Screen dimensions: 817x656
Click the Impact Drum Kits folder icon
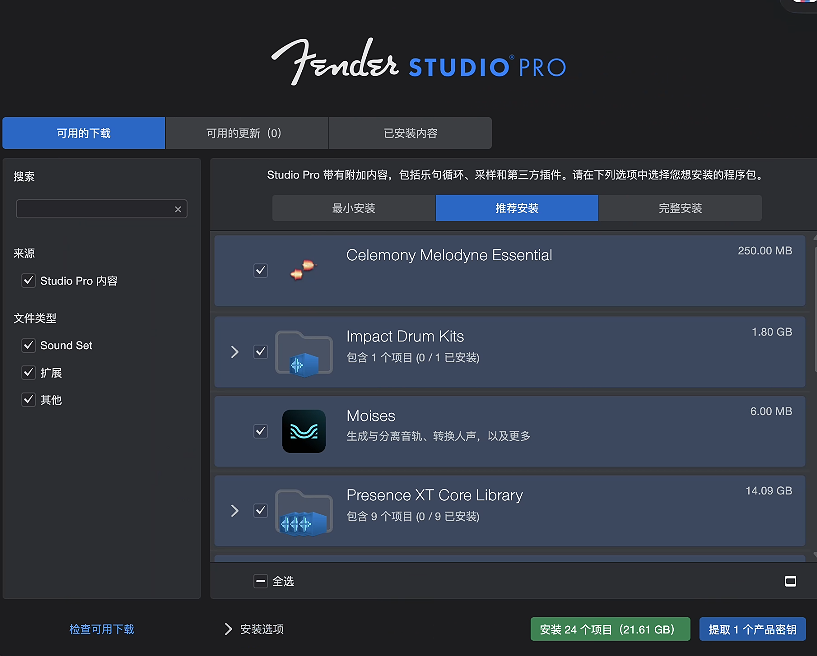tap(304, 353)
